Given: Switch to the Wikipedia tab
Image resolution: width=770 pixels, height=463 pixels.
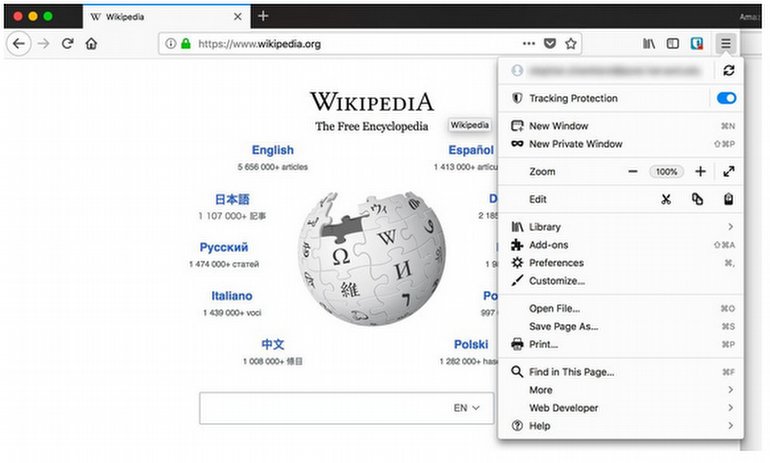Looking at the screenshot, I should click(x=166, y=17).
